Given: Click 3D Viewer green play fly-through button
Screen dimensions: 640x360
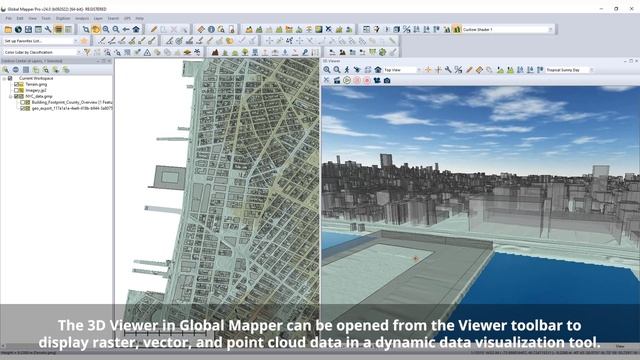Looking at the screenshot, I should pos(347,80).
